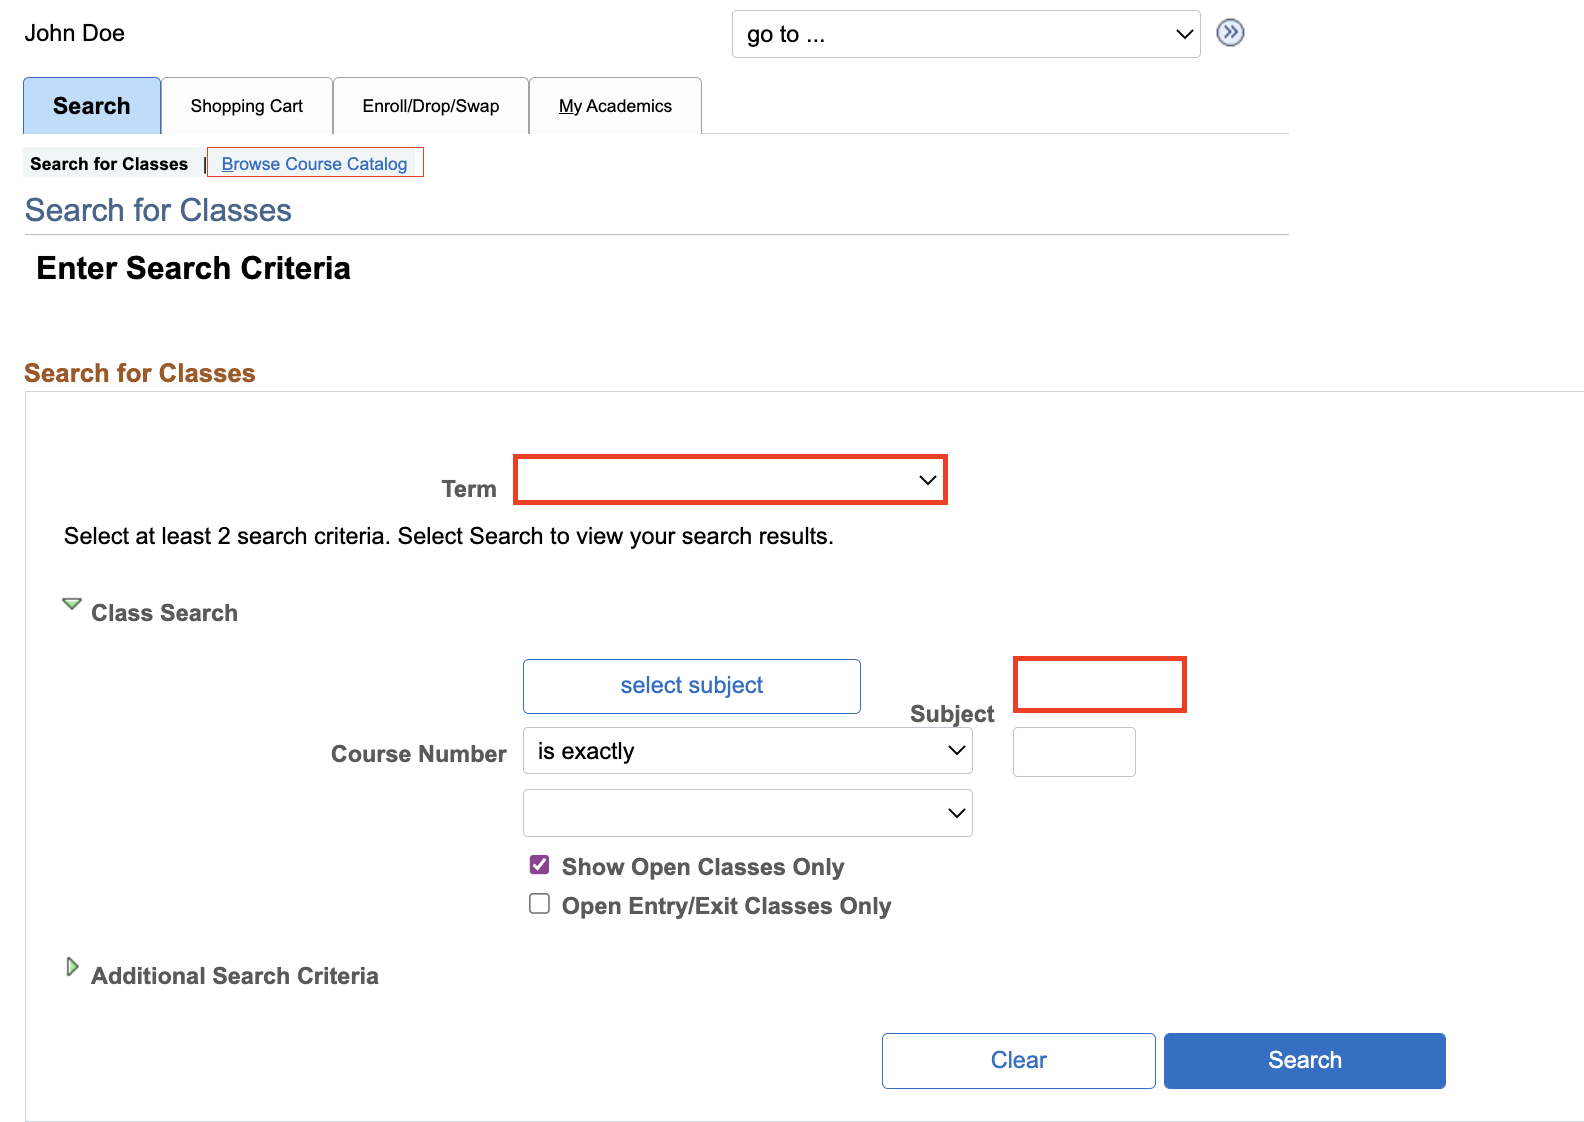
Task: Uncheck Show Open Classes Only
Action: point(540,865)
